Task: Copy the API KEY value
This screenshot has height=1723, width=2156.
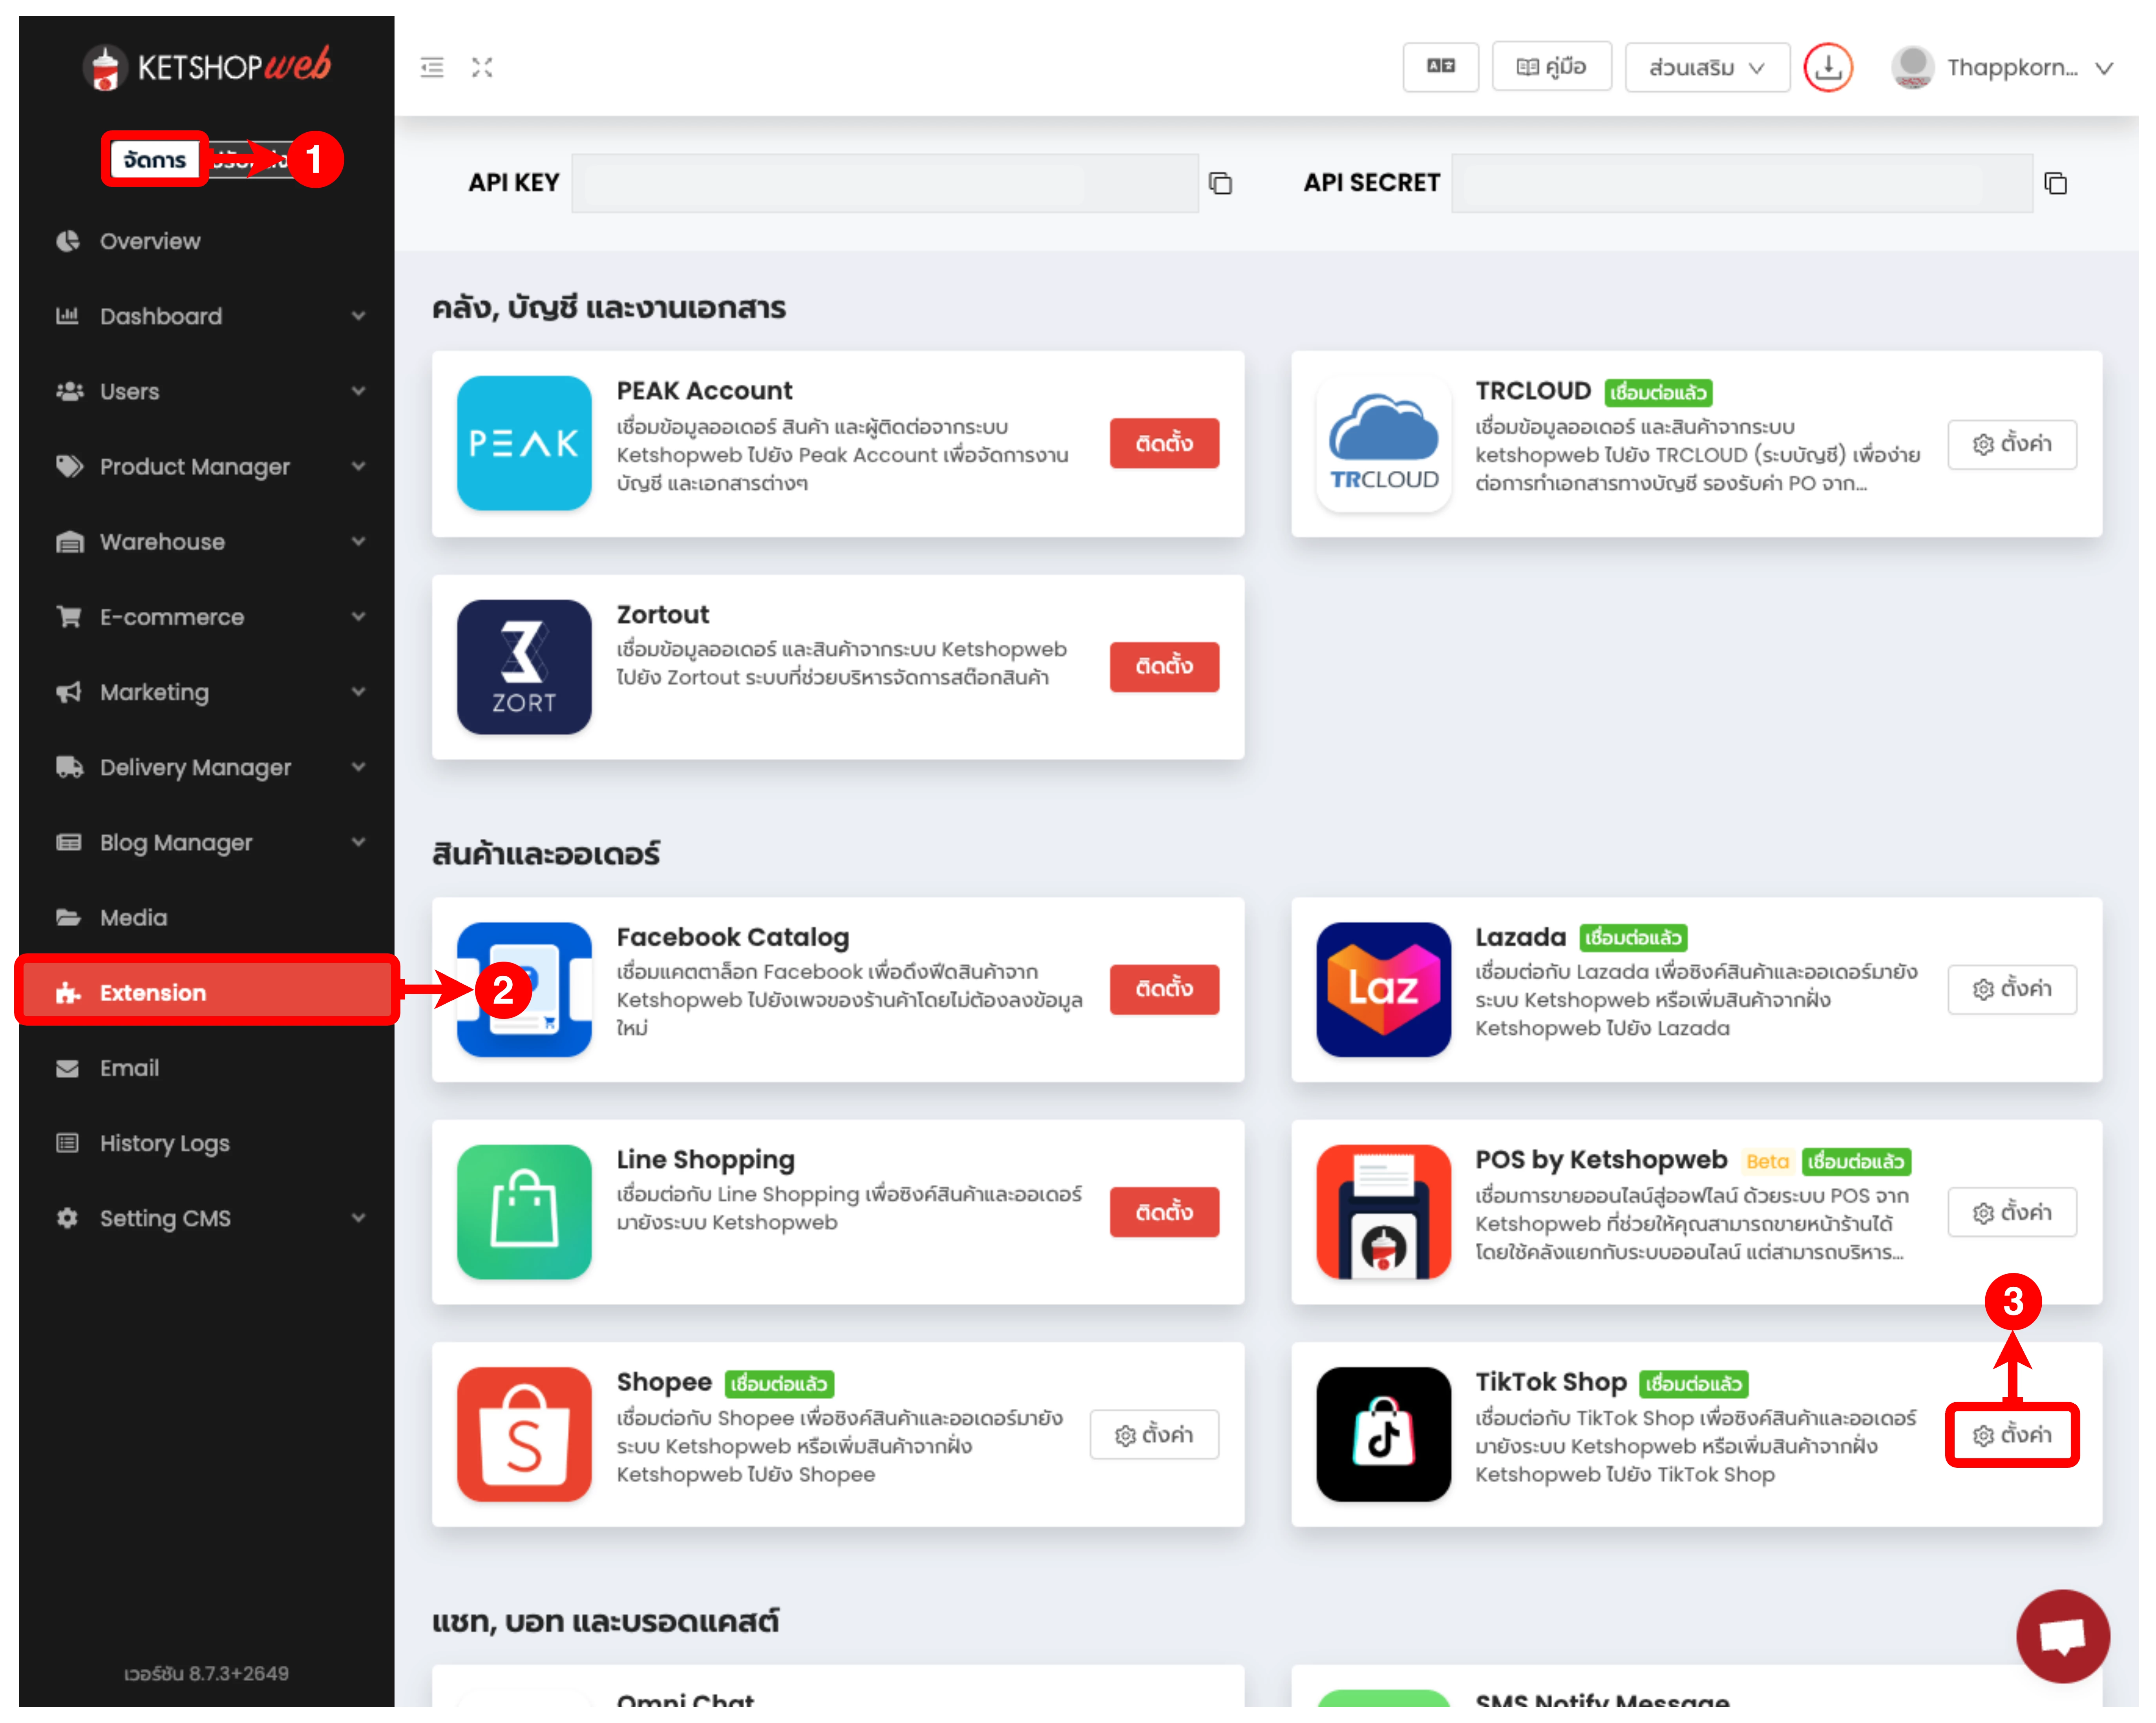Action: point(1220,183)
